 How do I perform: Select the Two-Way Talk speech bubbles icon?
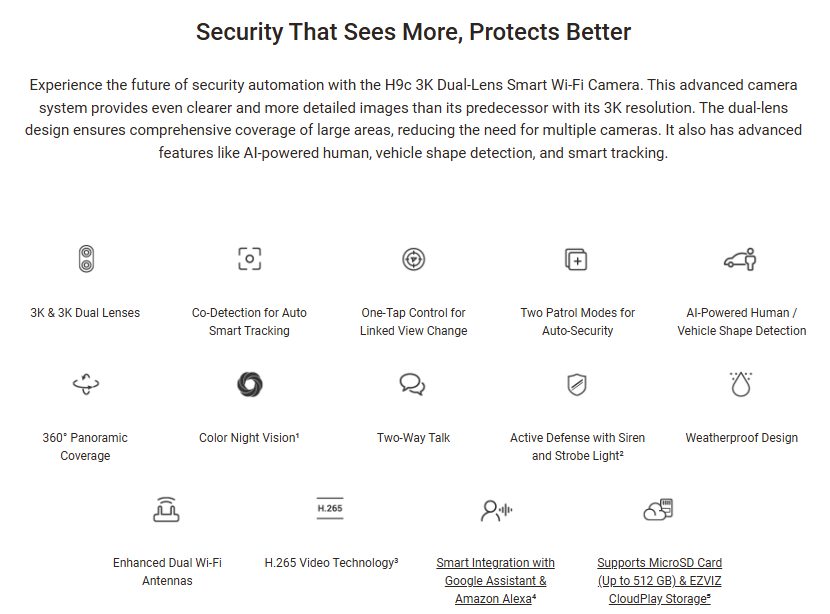[x=413, y=384]
